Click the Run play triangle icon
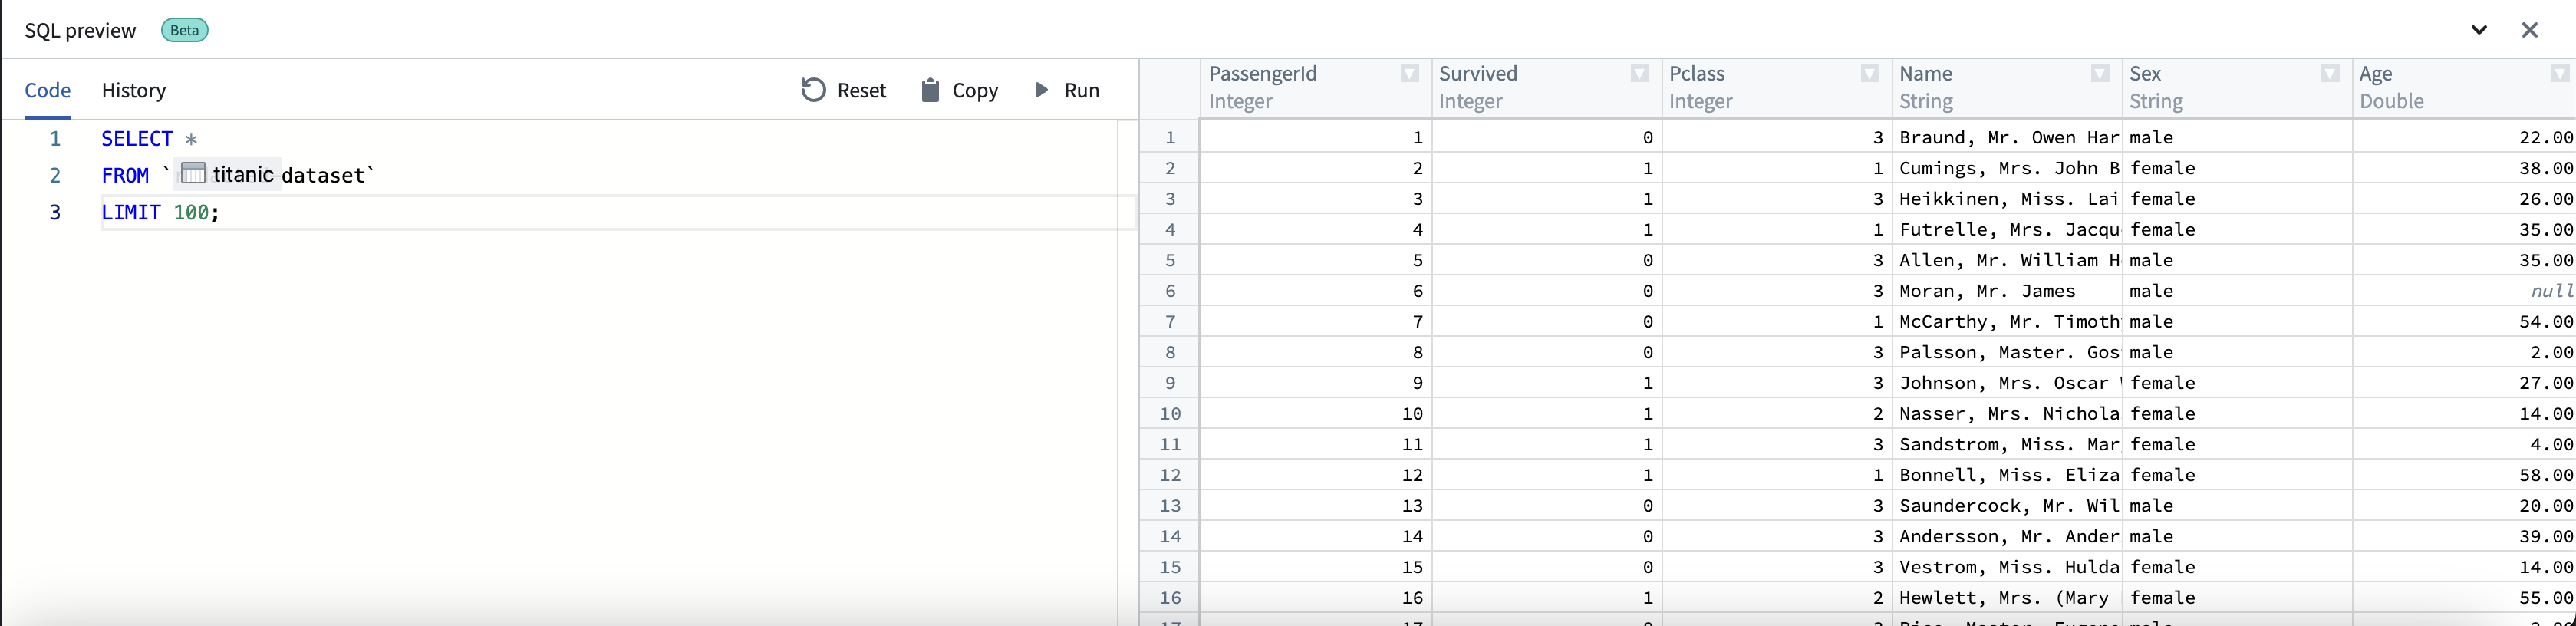Viewport: 2576px width, 626px height. tap(1041, 90)
